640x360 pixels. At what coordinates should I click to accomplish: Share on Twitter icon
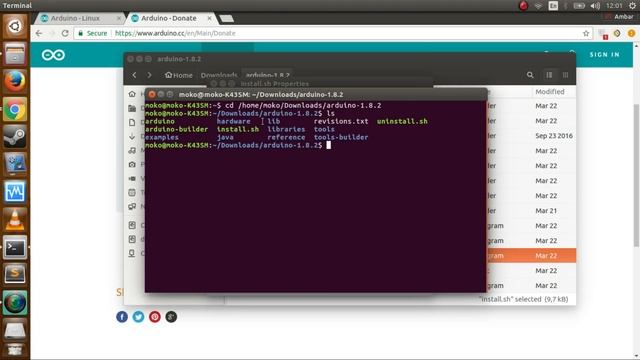click(138, 317)
